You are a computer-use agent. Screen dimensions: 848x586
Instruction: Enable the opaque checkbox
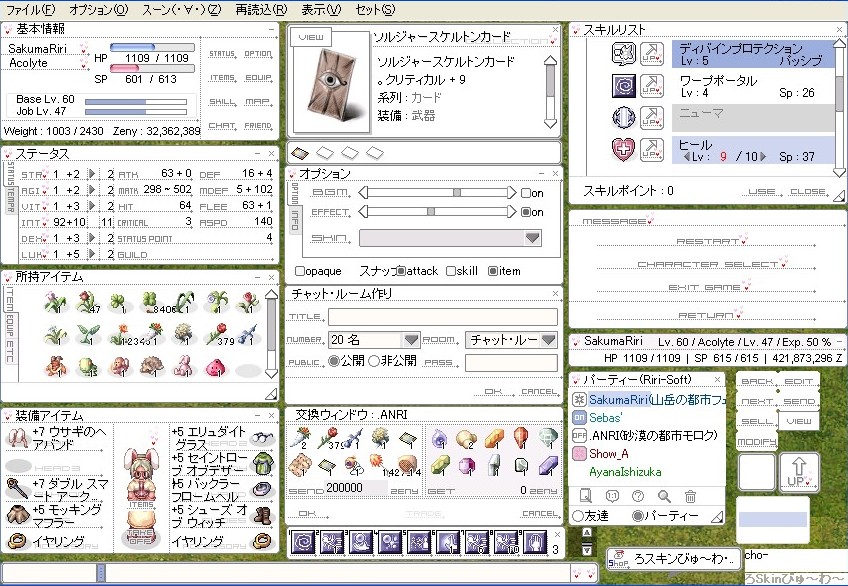point(300,271)
